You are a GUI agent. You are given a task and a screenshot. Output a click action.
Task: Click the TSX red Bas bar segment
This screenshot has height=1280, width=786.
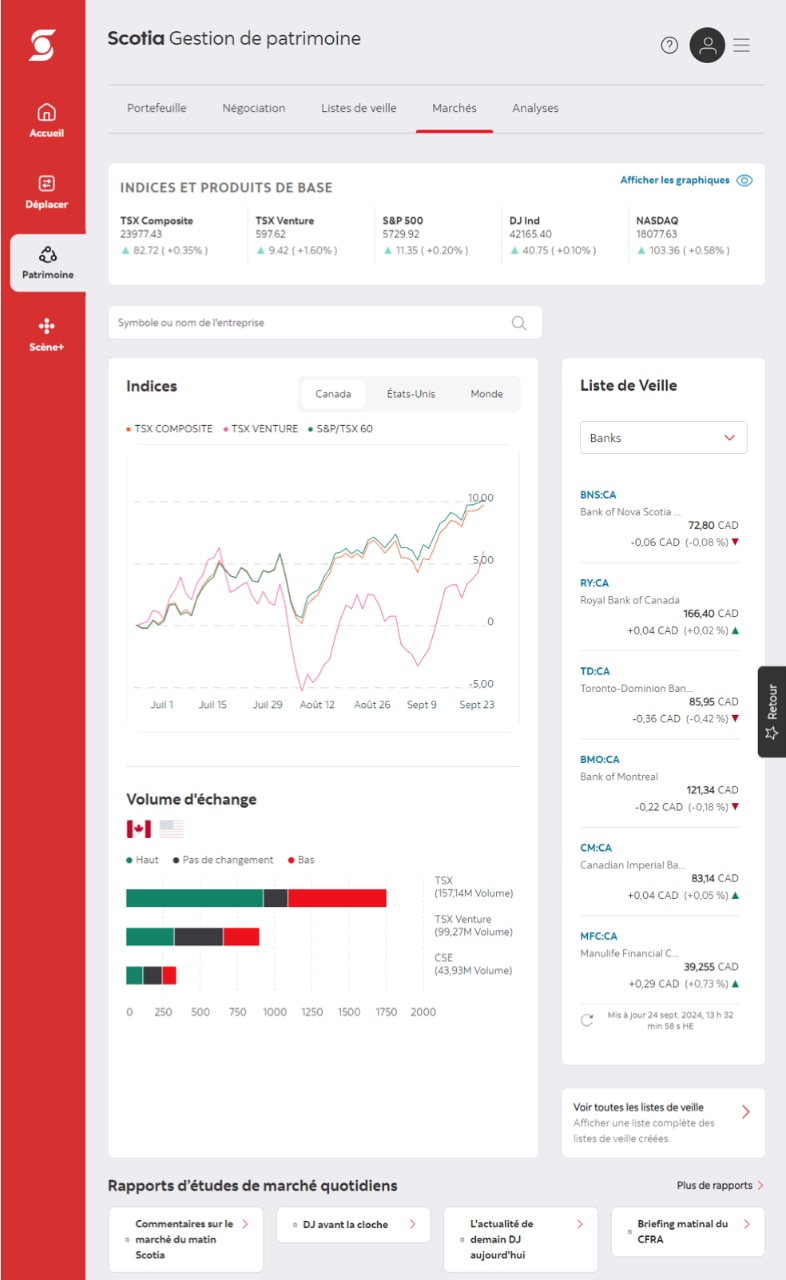point(337,898)
